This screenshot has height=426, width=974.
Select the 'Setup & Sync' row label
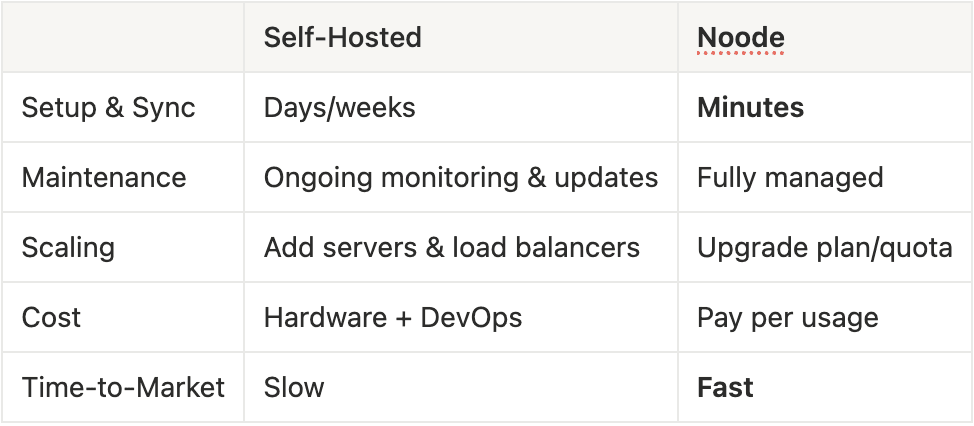tap(108, 108)
